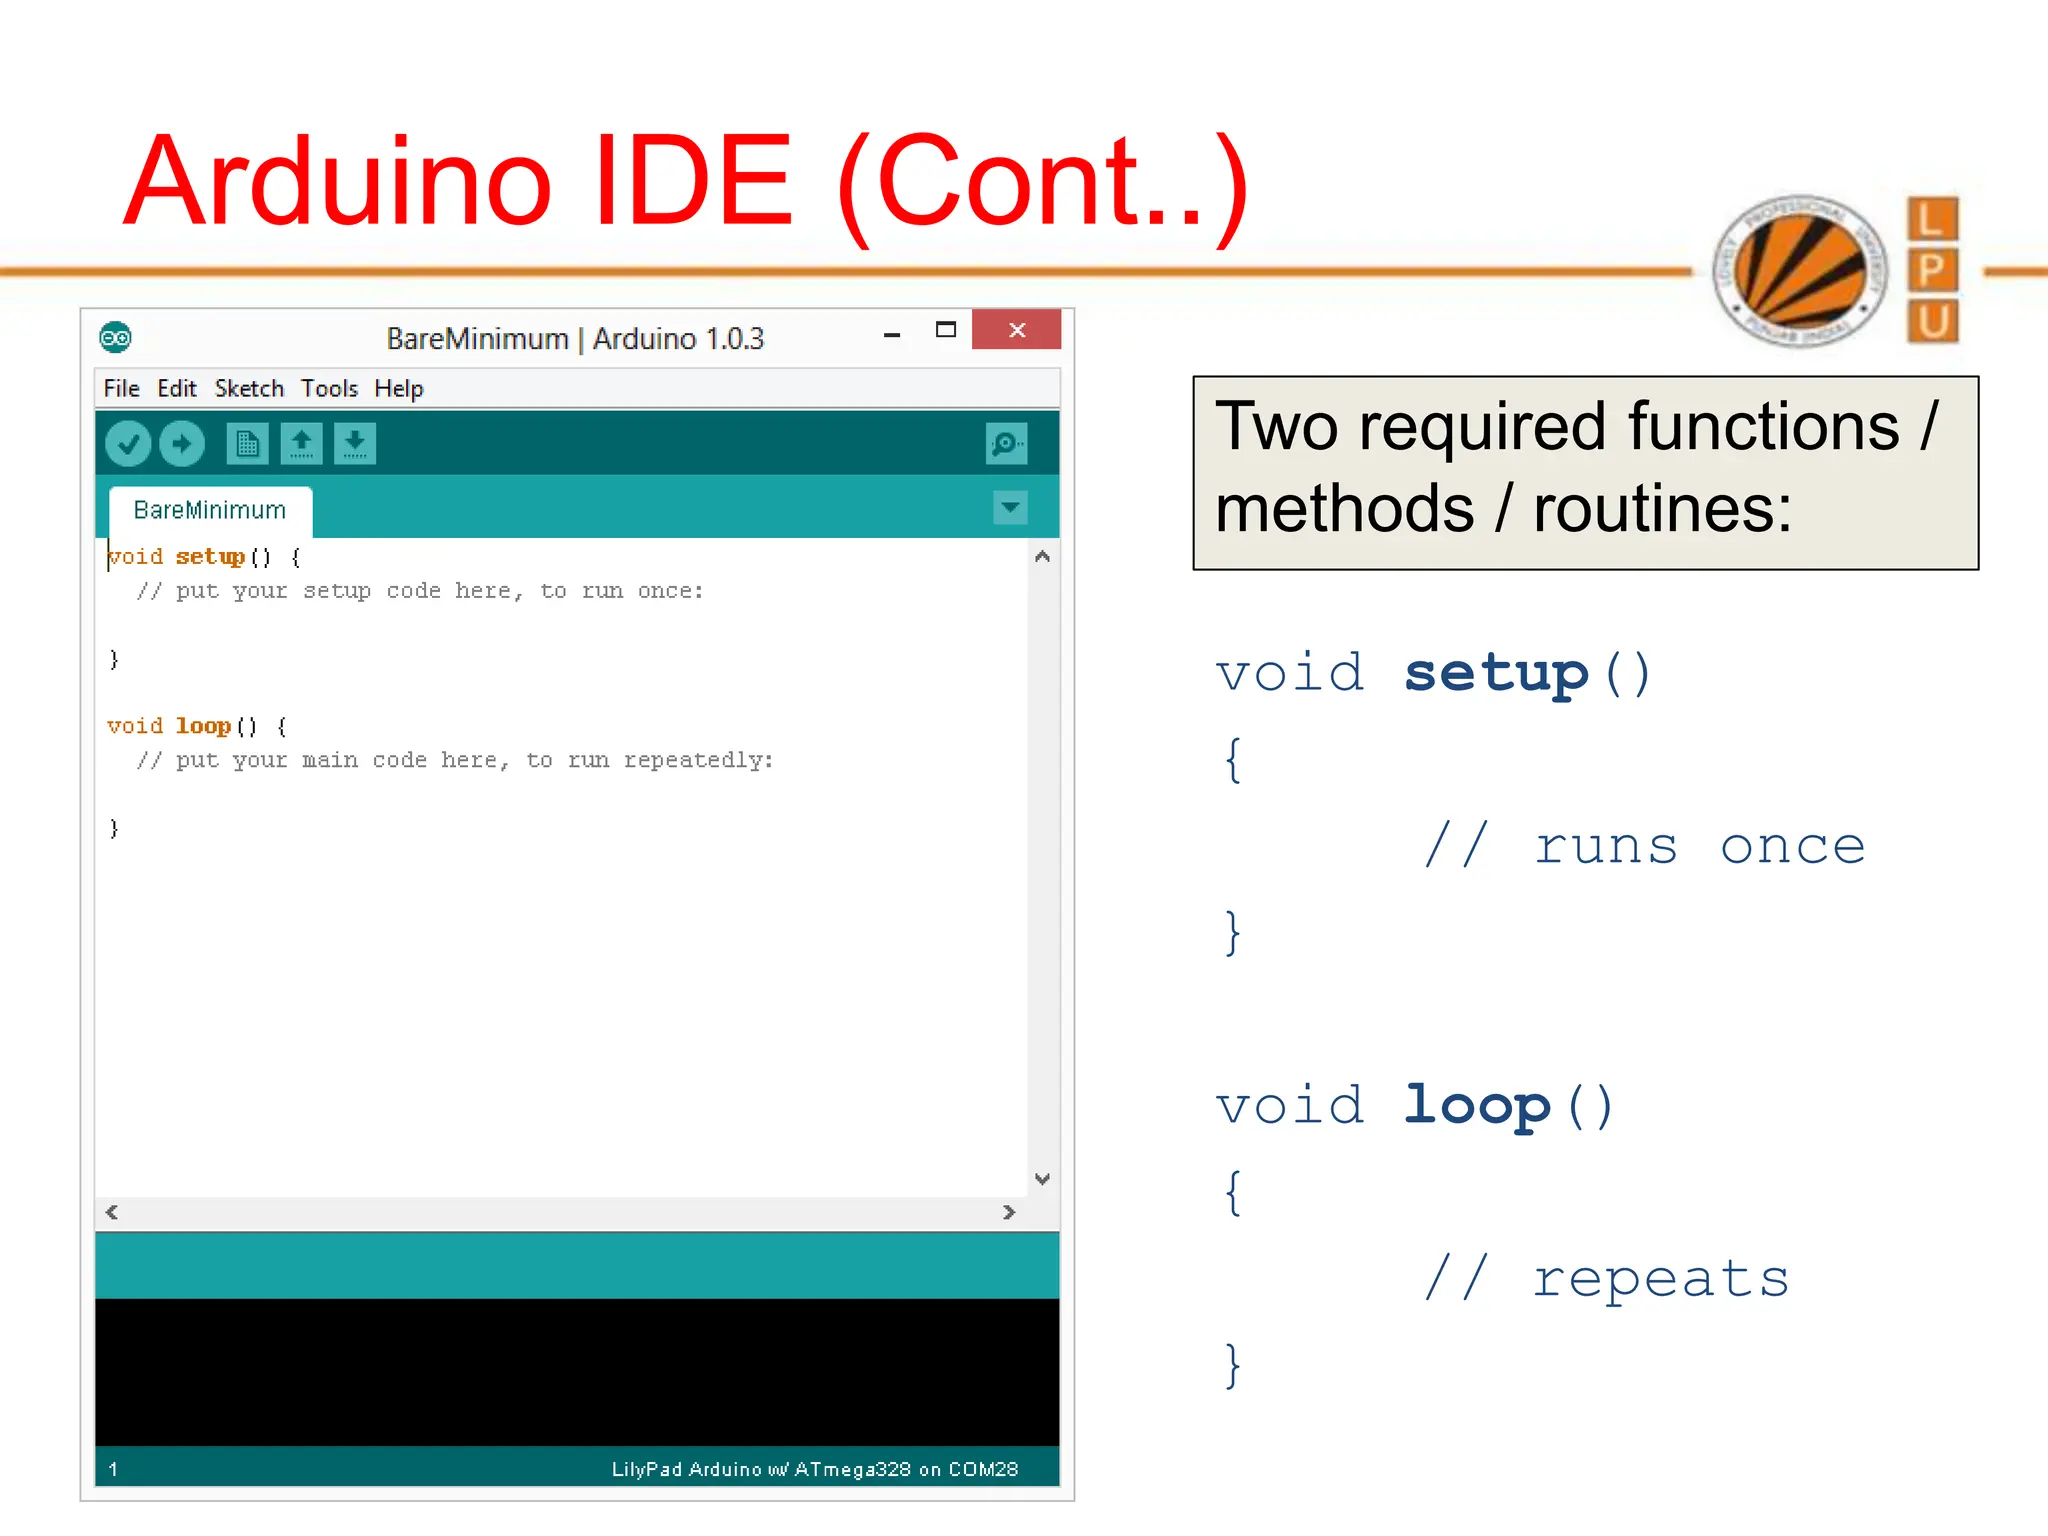Viewport: 2048px width, 1536px height.
Task: Open the File menu
Action: [x=121, y=388]
